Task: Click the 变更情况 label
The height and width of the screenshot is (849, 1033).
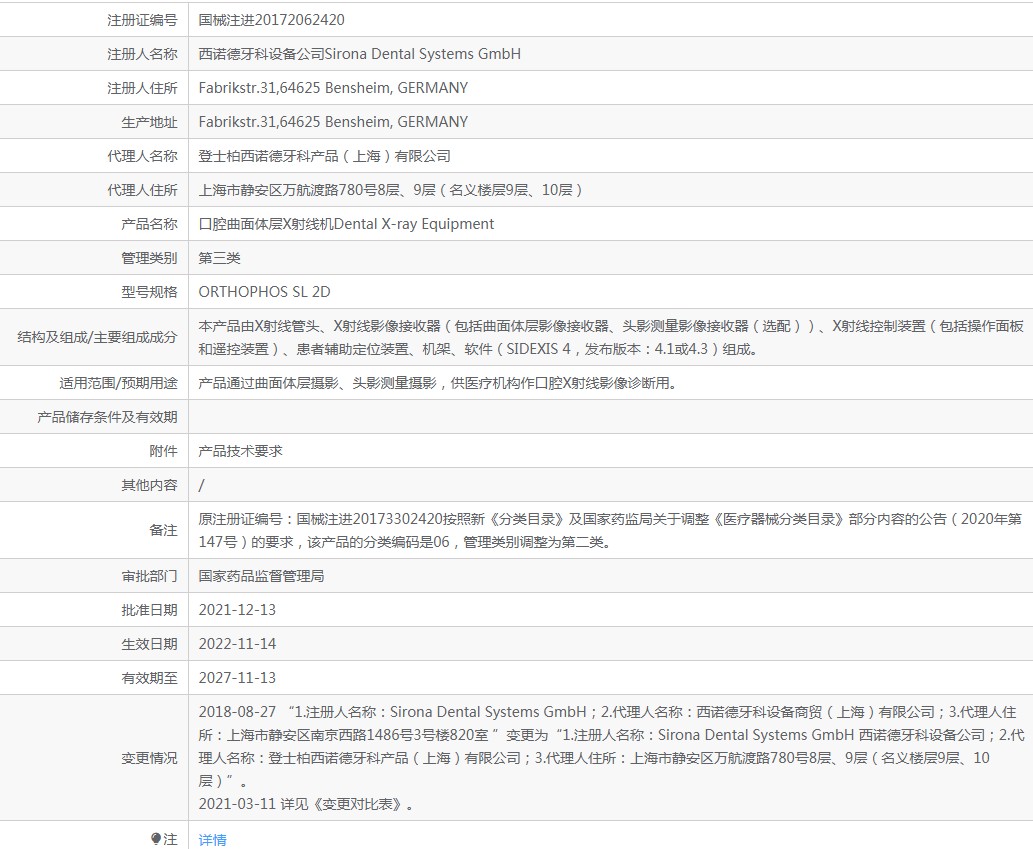Action: [150, 758]
